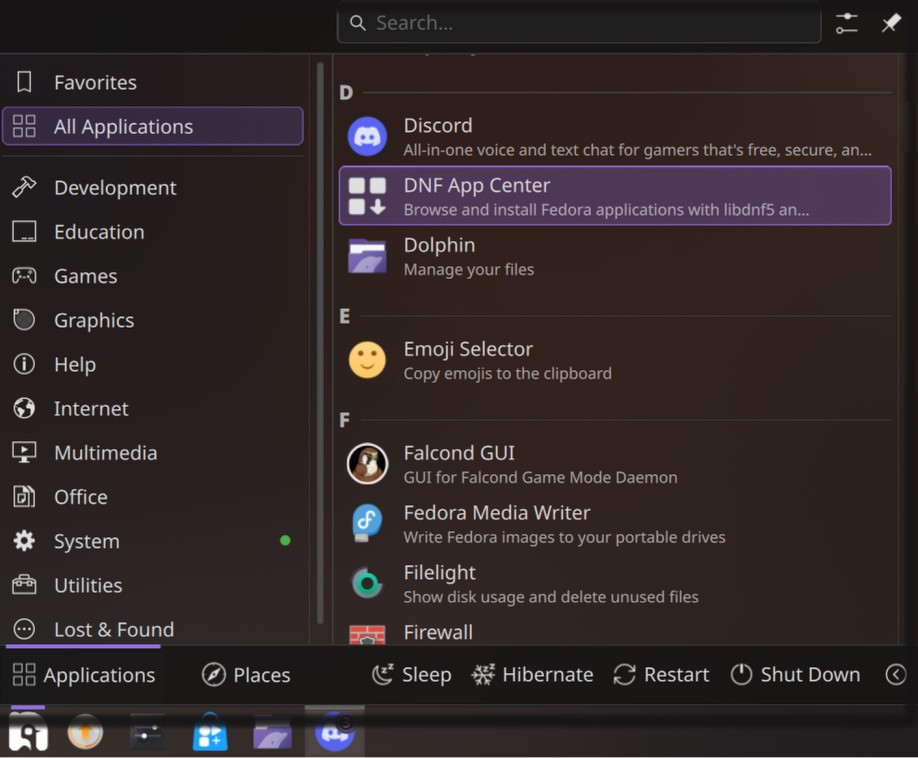Viewport: 918px width, 758px height.
Task: Click the chevron next to Shut Down
Action: pos(896,674)
